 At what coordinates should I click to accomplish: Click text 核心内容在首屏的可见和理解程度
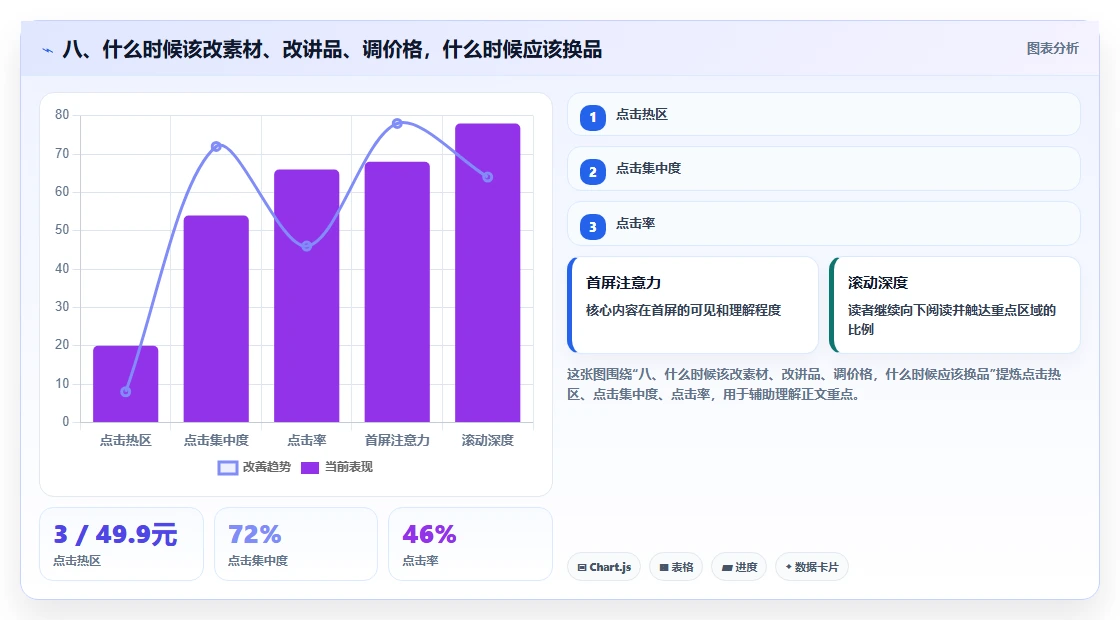click(x=684, y=310)
